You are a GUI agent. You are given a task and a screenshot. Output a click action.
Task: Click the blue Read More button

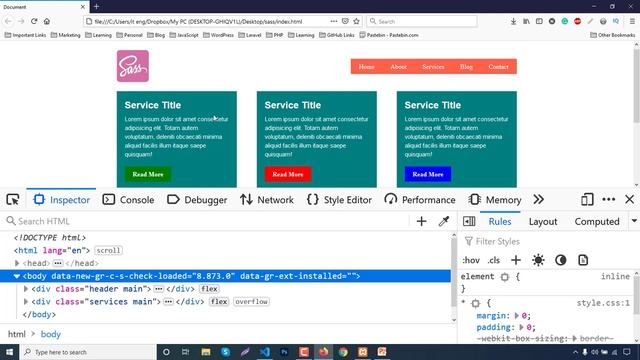428,174
